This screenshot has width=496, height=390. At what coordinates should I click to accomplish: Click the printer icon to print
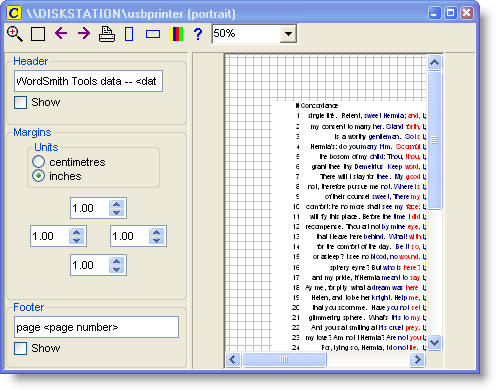(x=107, y=34)
